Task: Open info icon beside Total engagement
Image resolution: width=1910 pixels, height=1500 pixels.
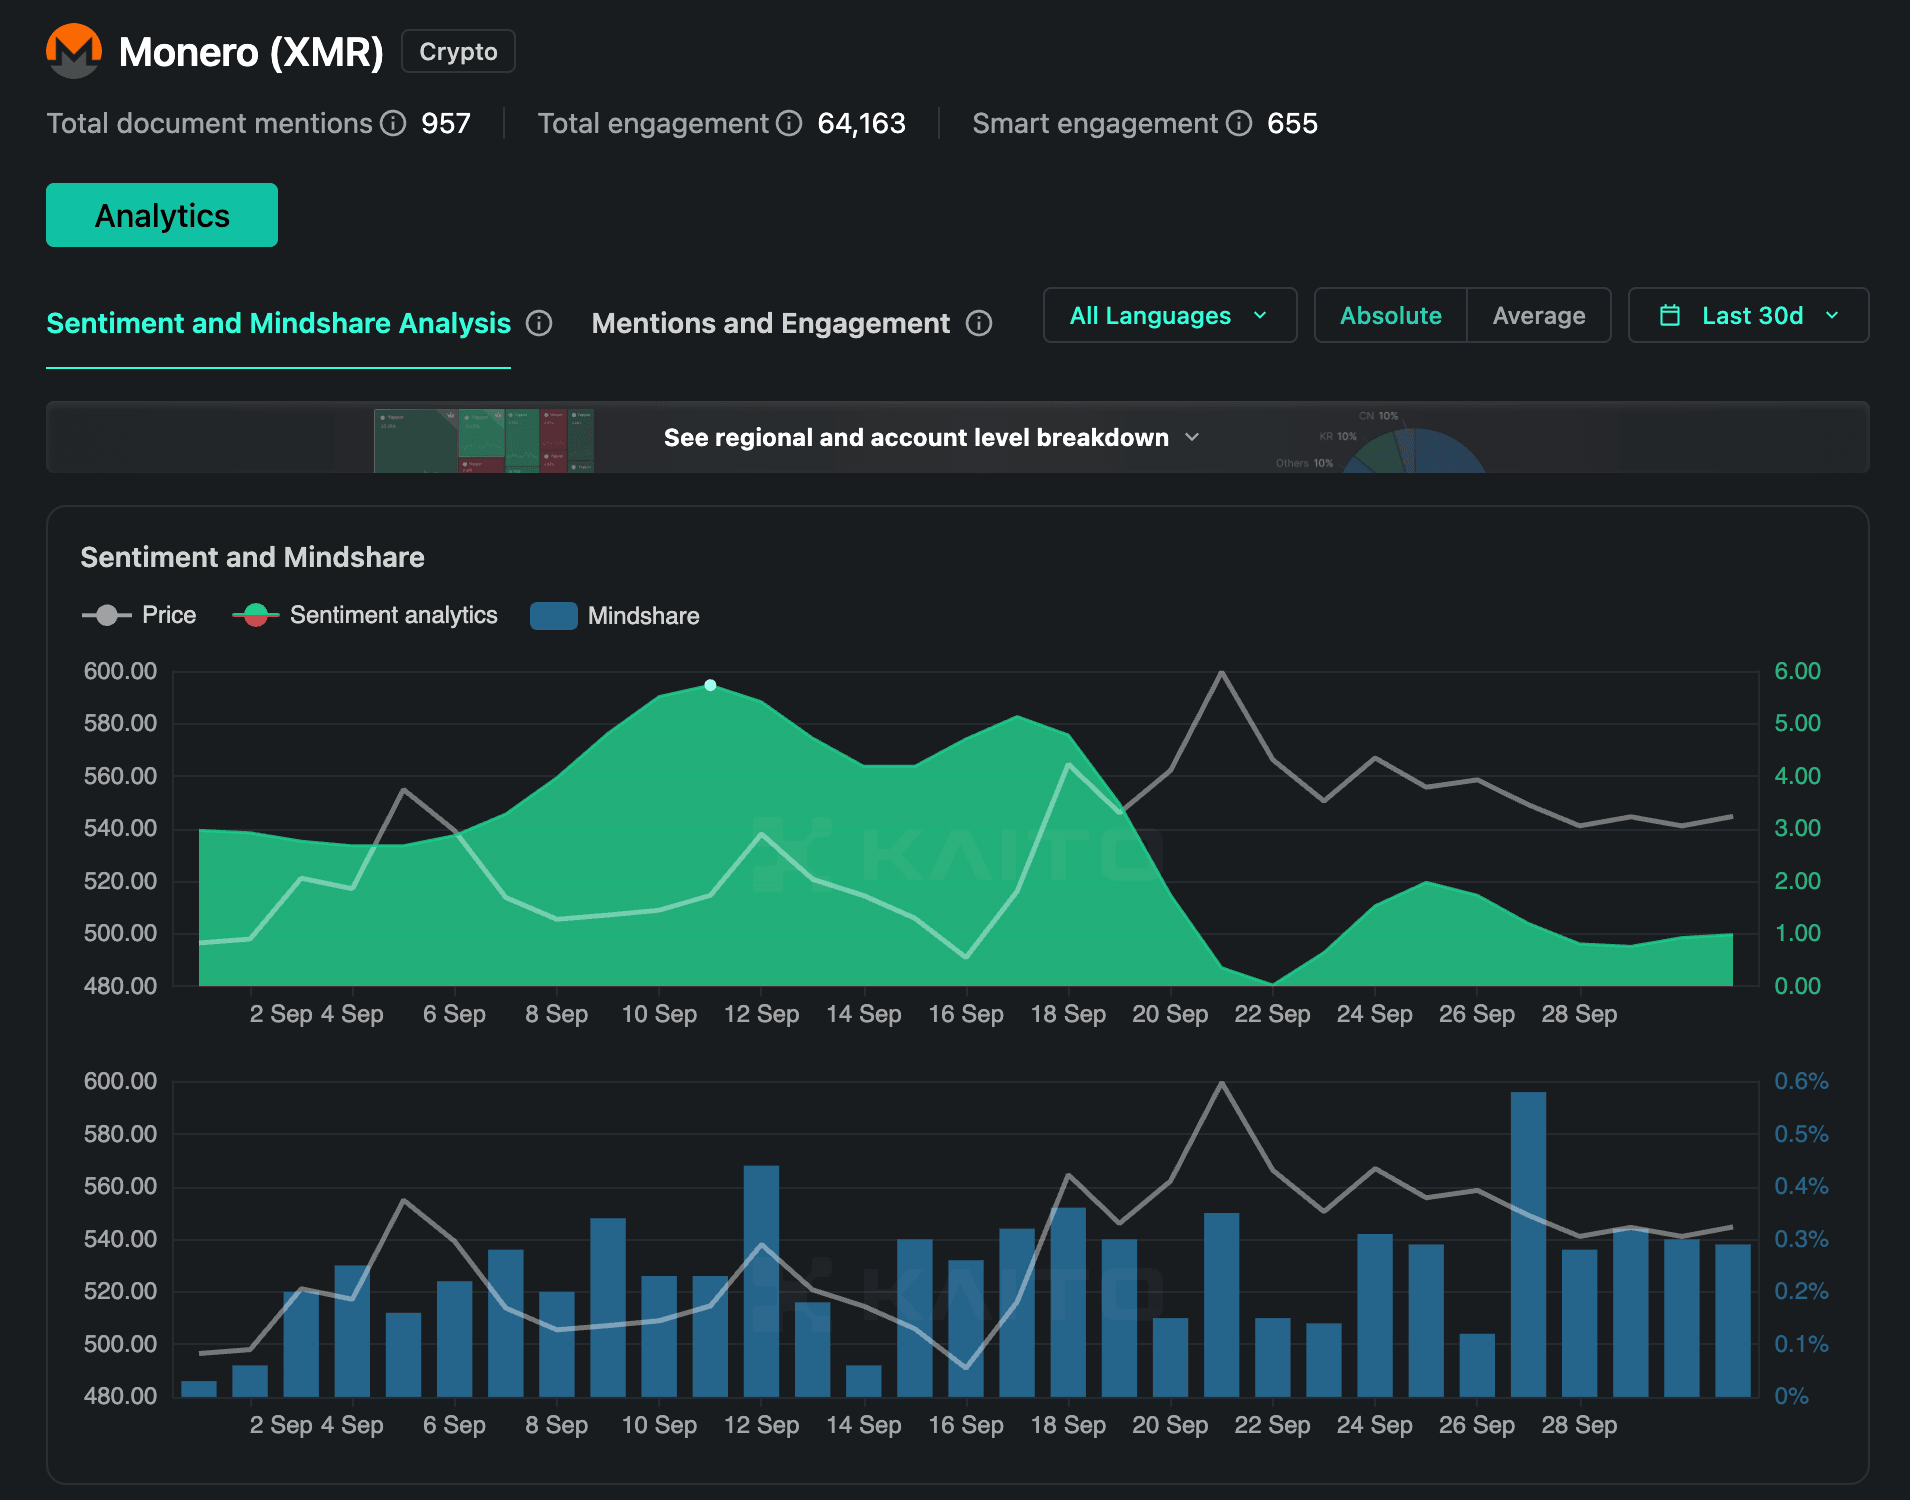Action: coord(790,123)
